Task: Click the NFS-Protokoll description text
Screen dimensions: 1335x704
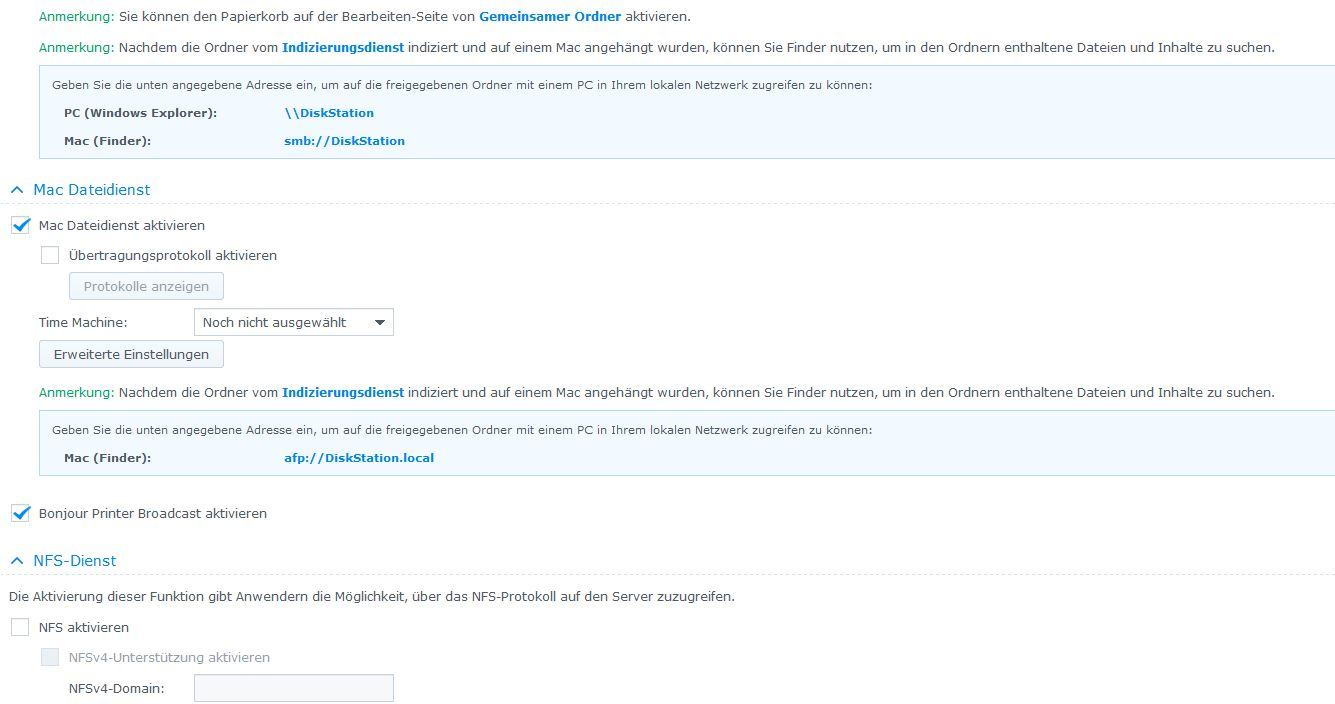Action: pos(371,597)
